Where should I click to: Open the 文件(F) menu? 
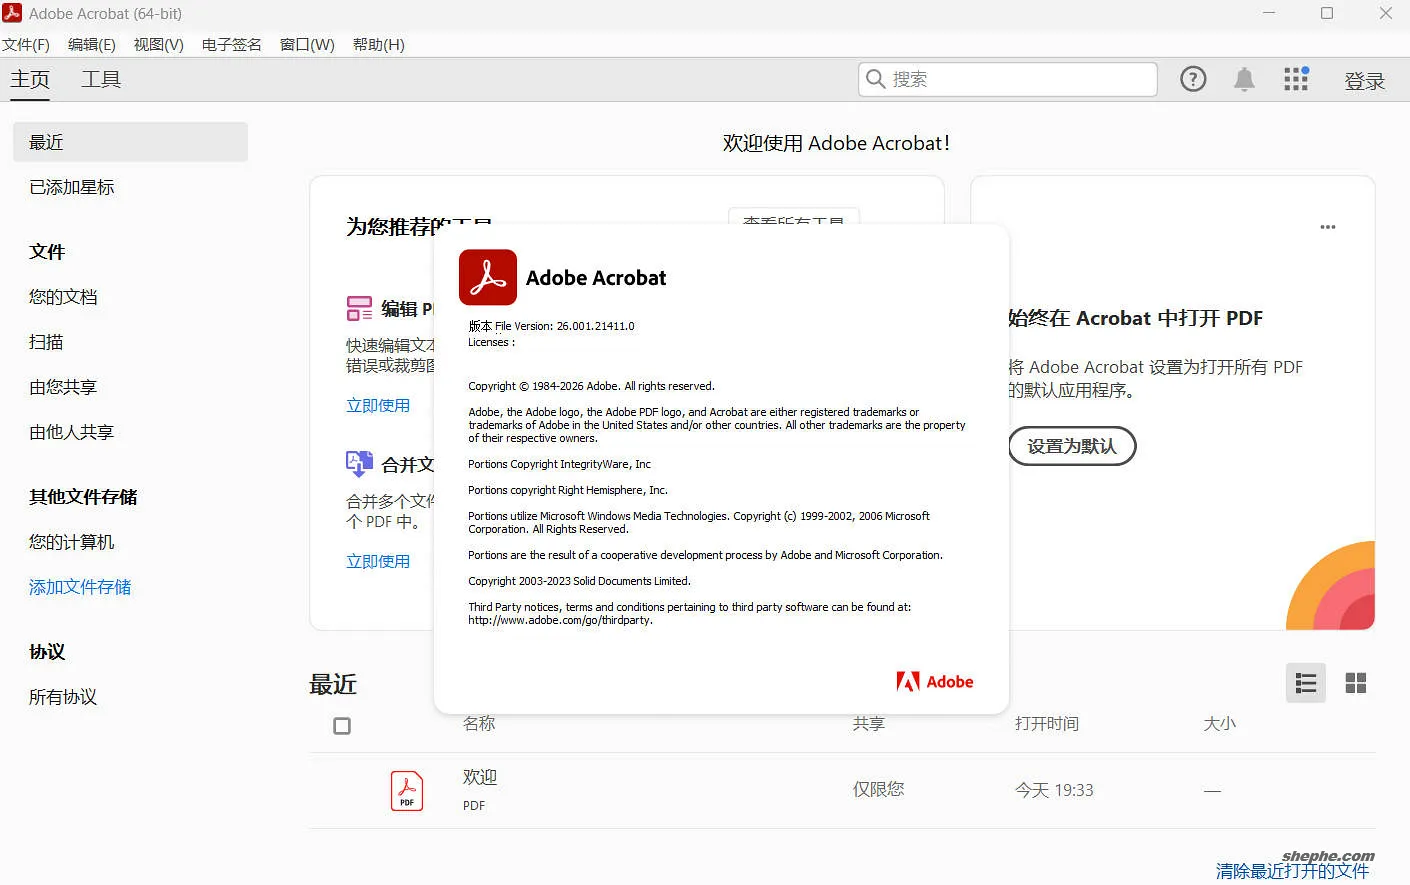tap(26, 44)
